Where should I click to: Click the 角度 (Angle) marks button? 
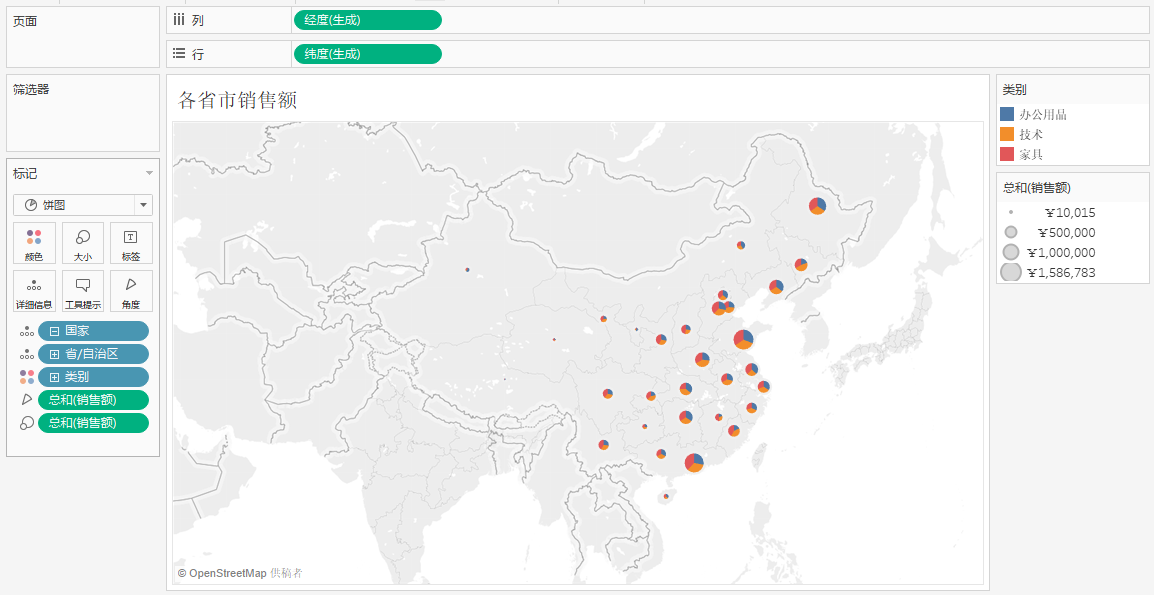[x=131, y=291]
